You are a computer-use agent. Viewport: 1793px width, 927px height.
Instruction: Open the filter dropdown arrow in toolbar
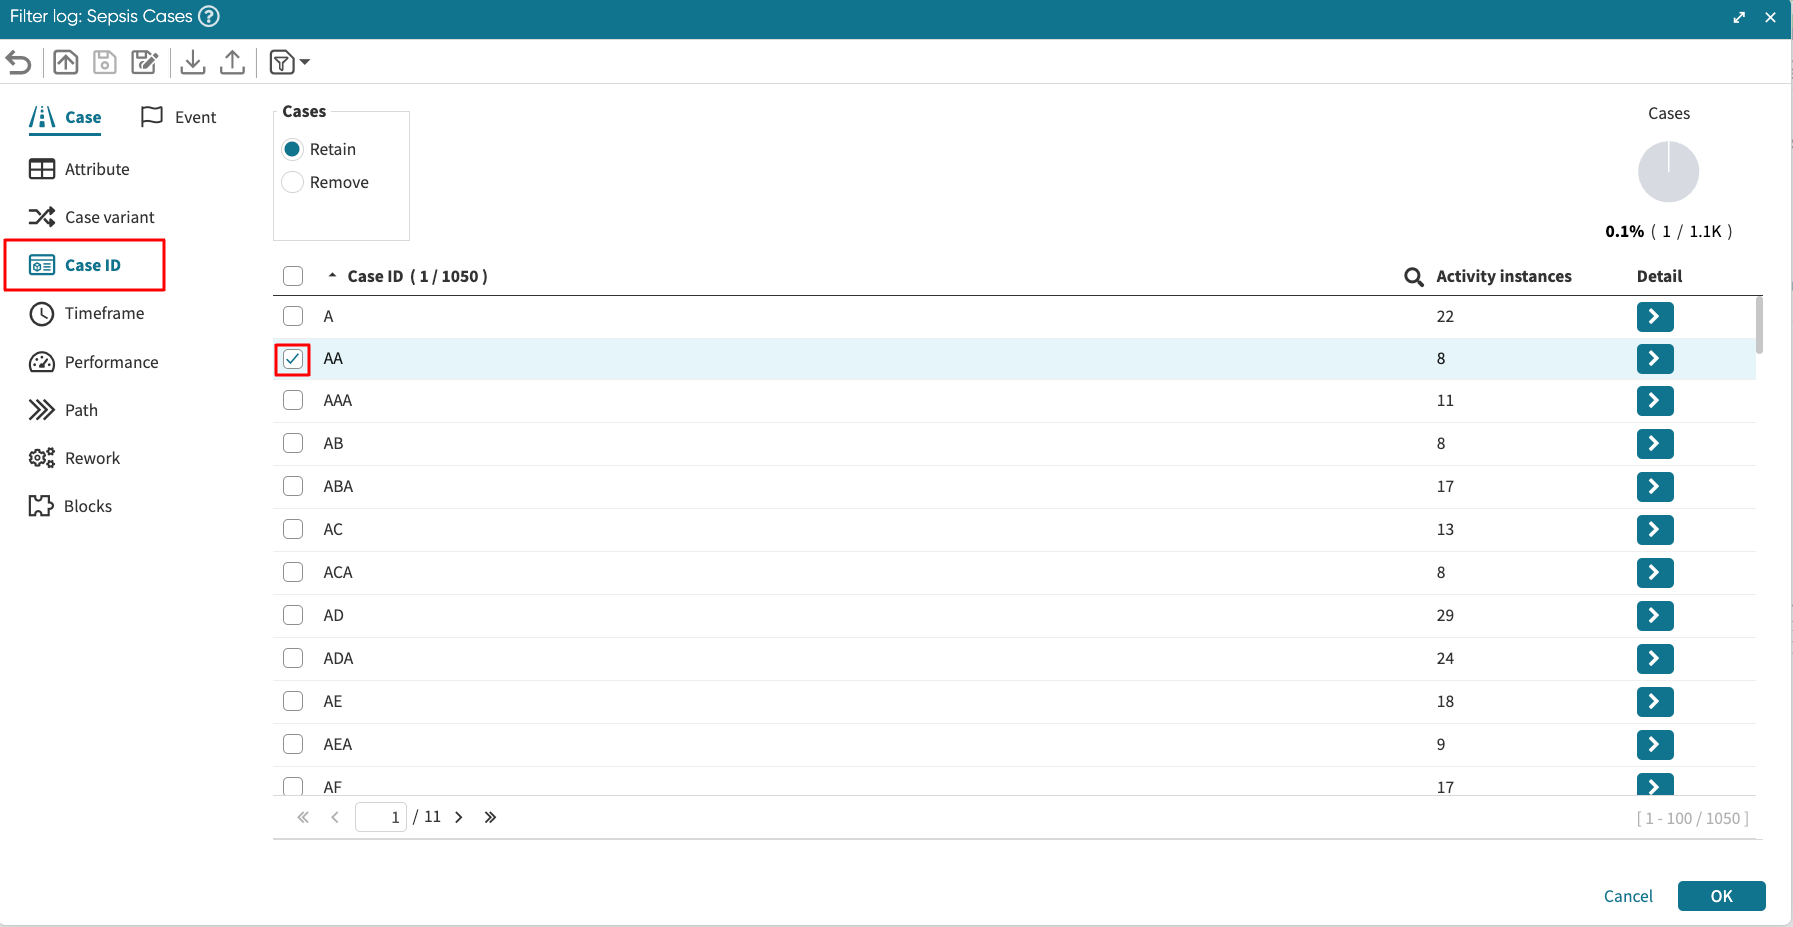[x=304, y=62]
